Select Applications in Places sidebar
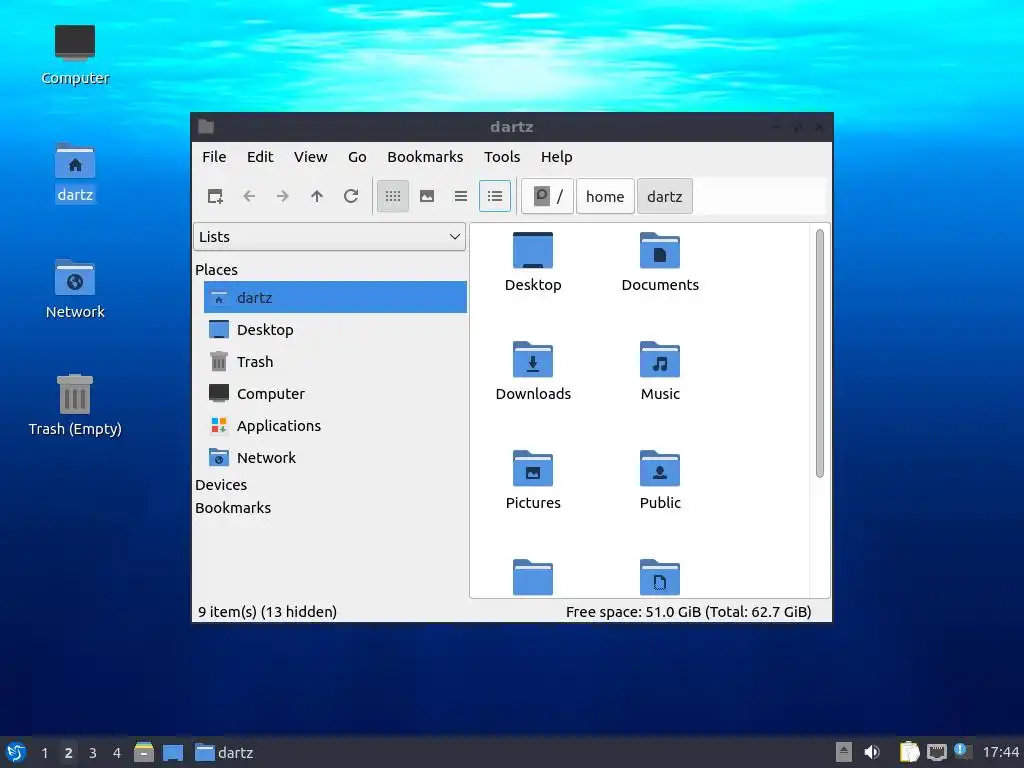Image resolution: width=1024 pixels, height=768 pixels. pos(335,425)
